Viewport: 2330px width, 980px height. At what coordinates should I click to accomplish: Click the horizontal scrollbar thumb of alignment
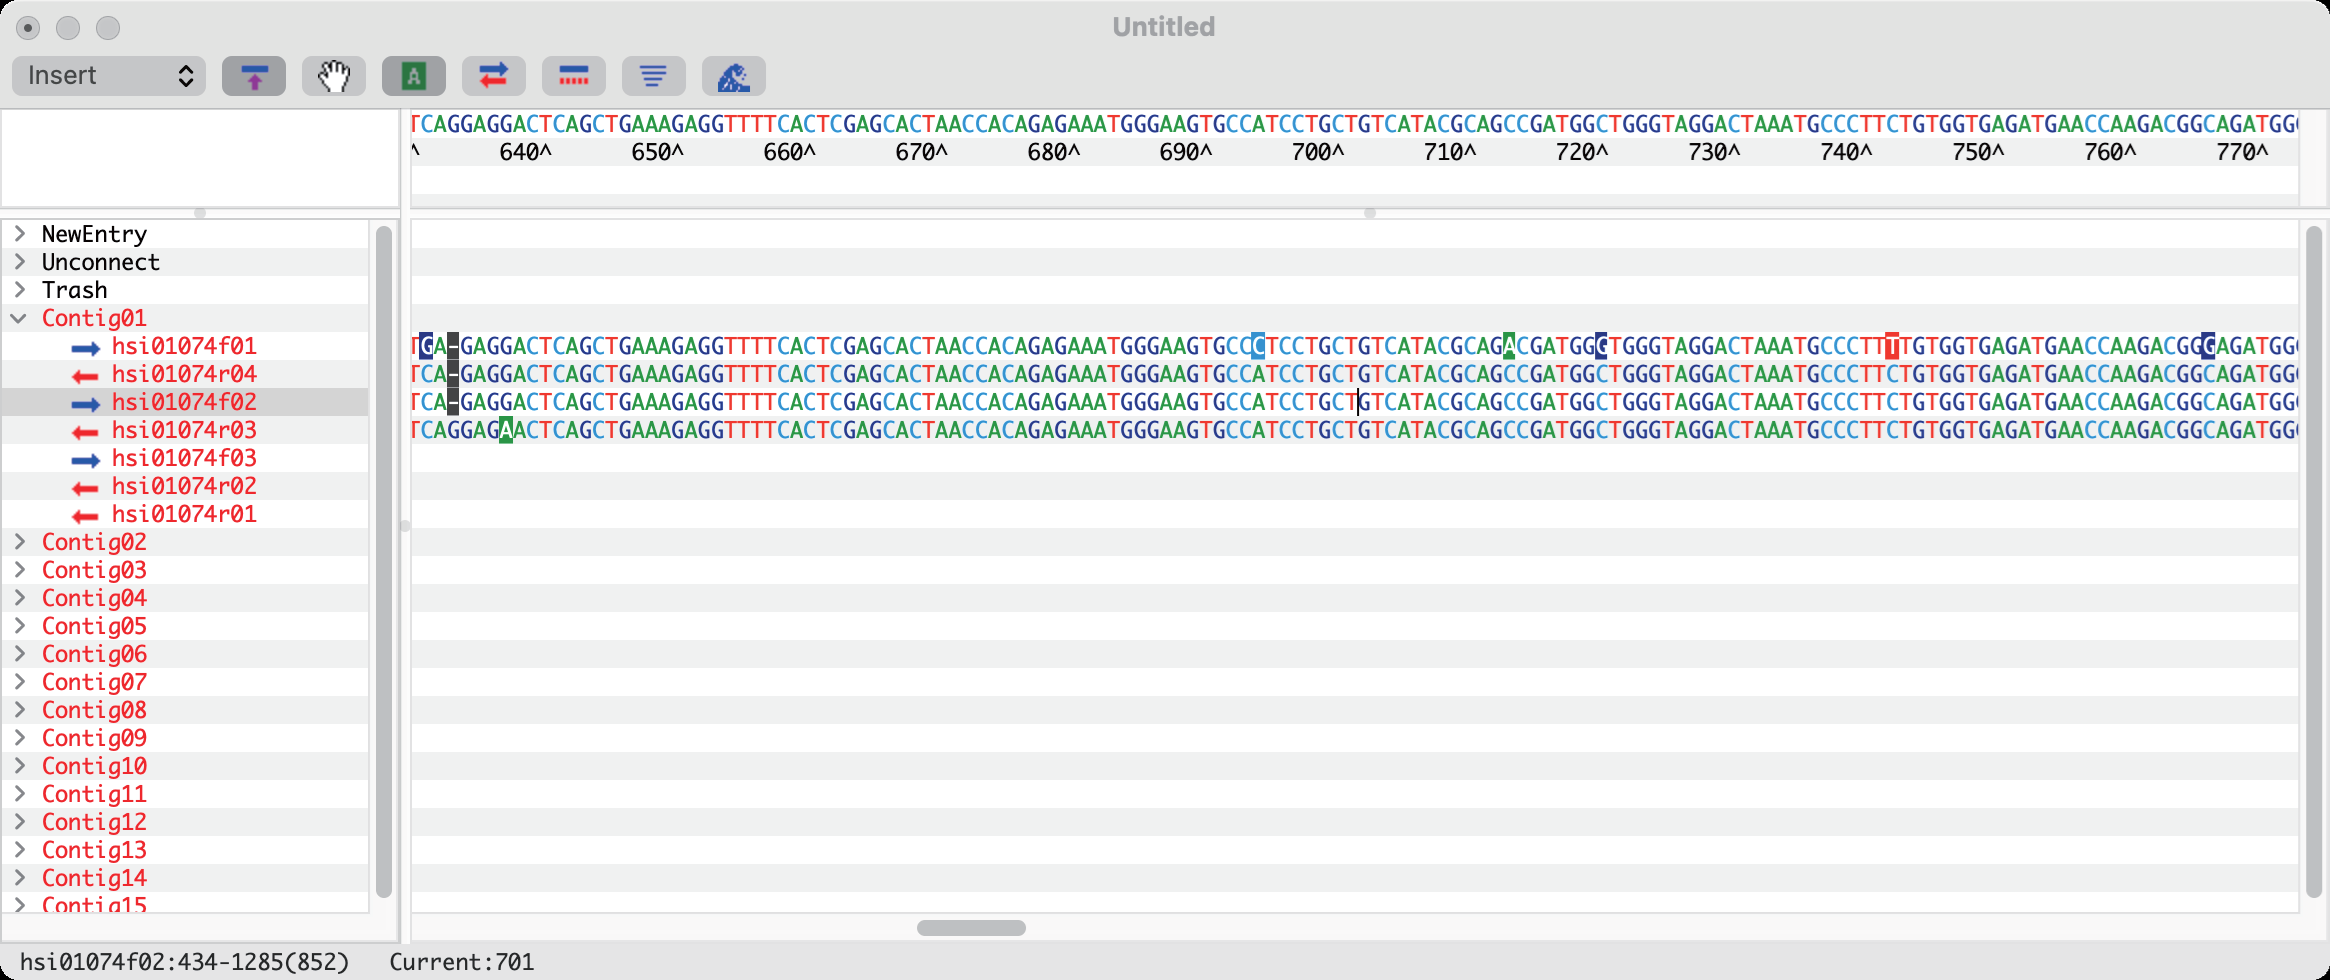click(x=971, y=928)
